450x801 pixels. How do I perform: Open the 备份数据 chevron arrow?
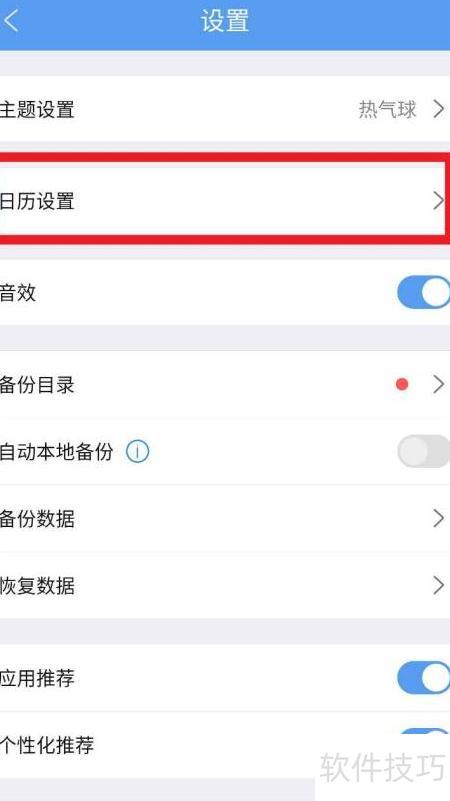tap(438, 518)
